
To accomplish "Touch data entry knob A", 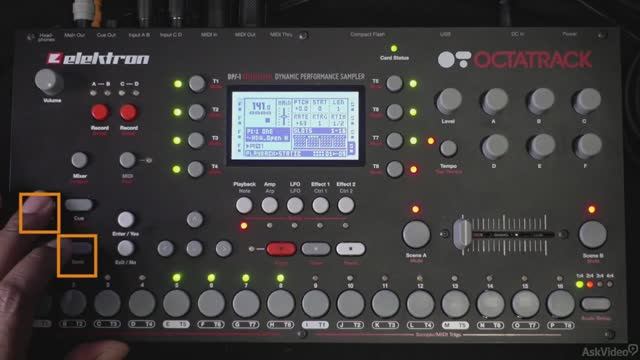I will click(494, 101).
